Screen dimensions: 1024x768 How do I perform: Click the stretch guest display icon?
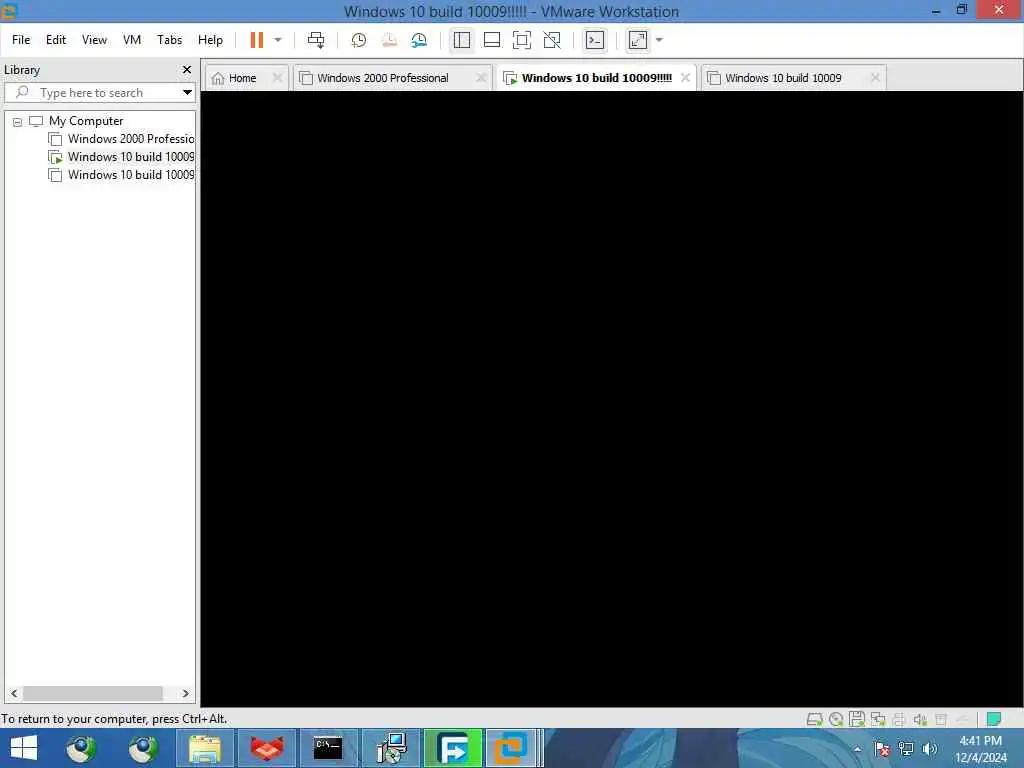click(638, 40)
